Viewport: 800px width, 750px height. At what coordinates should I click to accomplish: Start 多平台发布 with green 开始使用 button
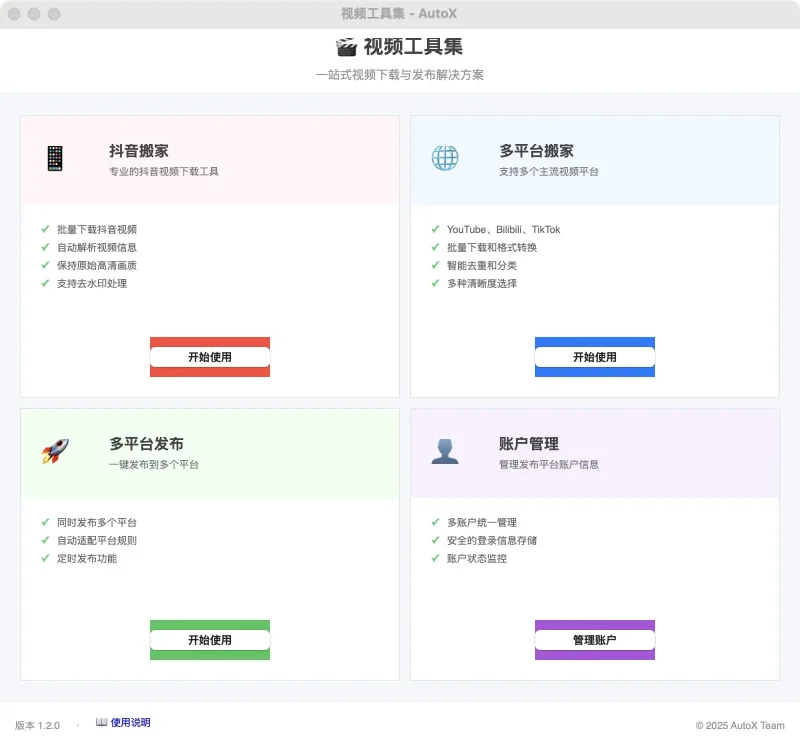[x=210, y=640]
